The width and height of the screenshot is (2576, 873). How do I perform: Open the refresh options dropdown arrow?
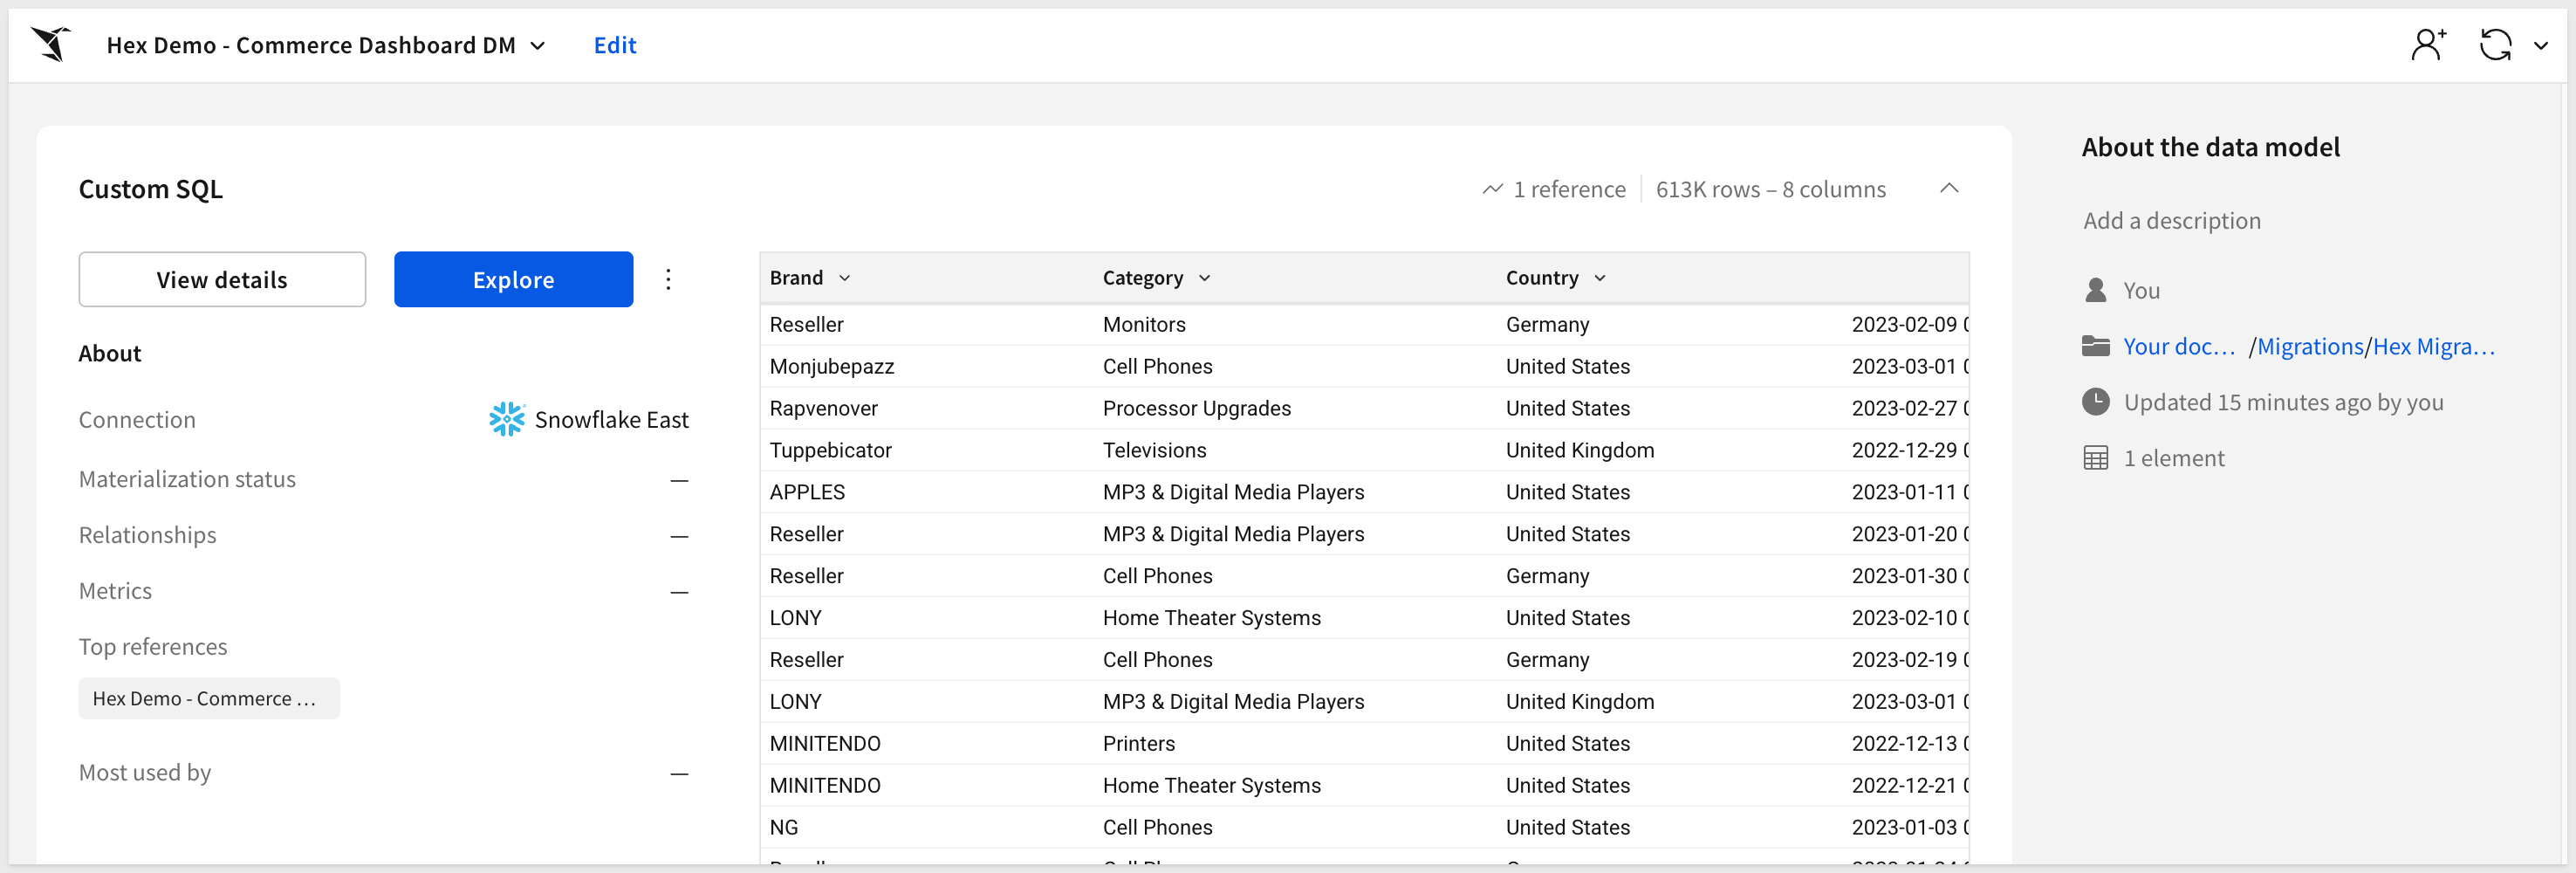pos(2540,46)
